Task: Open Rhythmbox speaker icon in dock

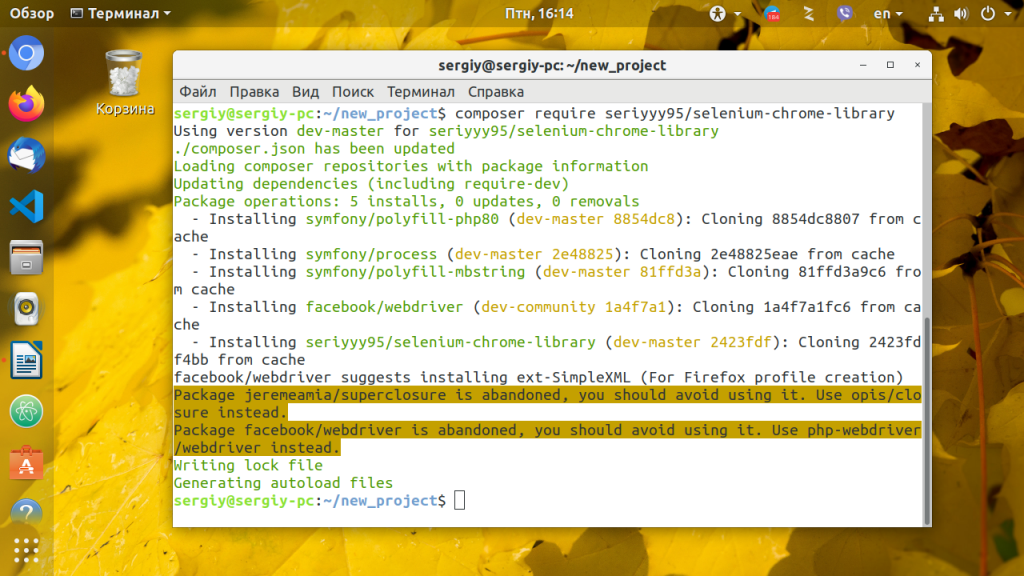Action: [26, 309]
